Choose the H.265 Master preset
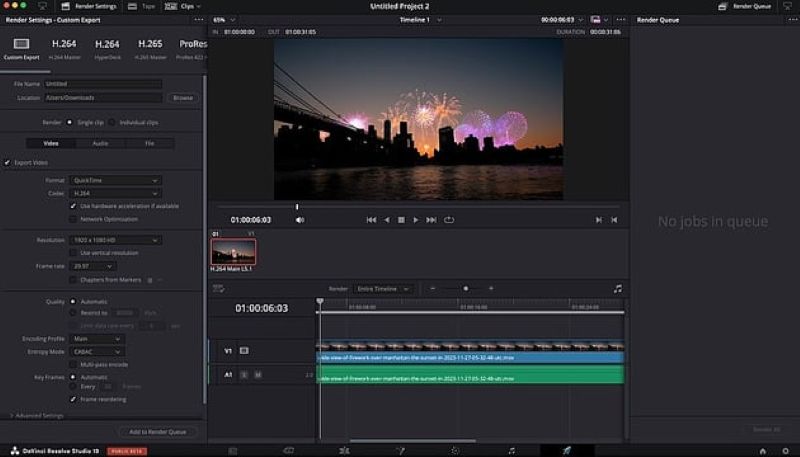 149,46
